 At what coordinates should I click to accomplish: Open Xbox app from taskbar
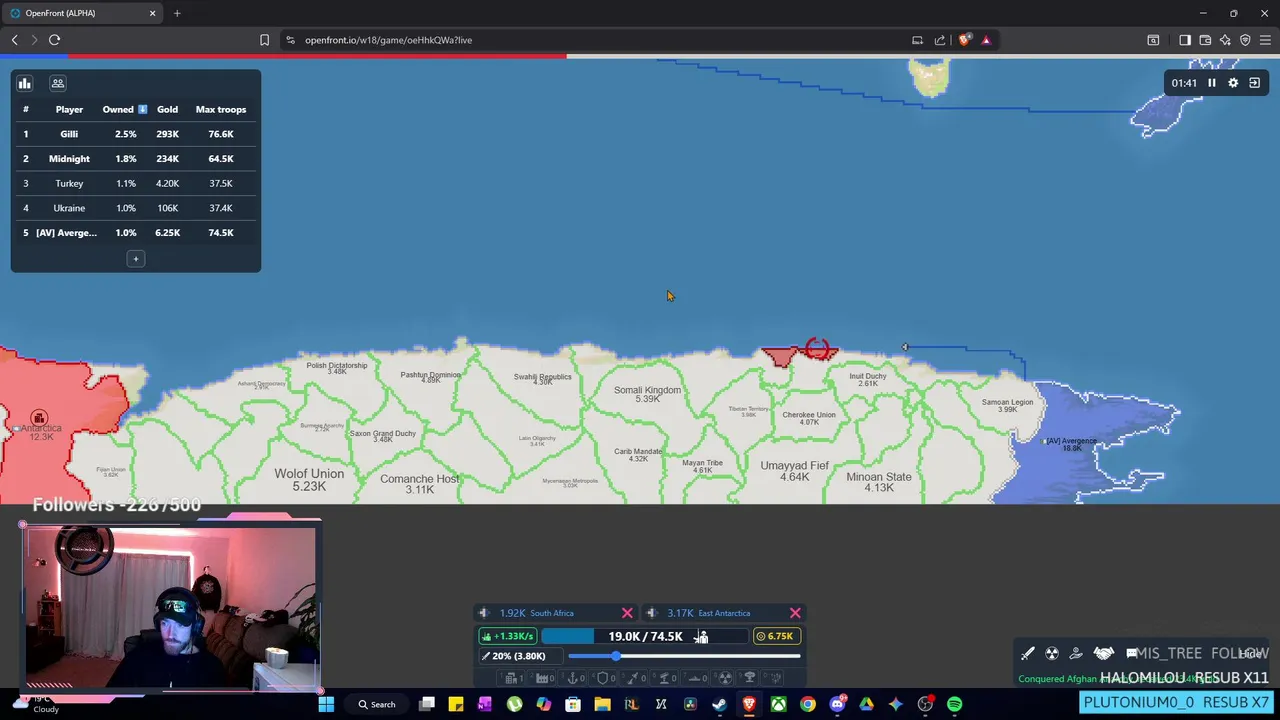(x=778, y=704)
